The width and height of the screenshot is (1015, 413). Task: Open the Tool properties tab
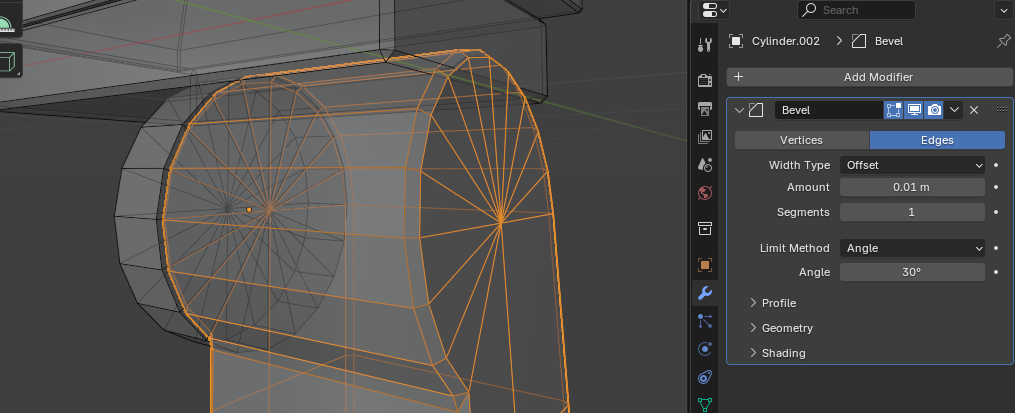(x=705, y=45)
